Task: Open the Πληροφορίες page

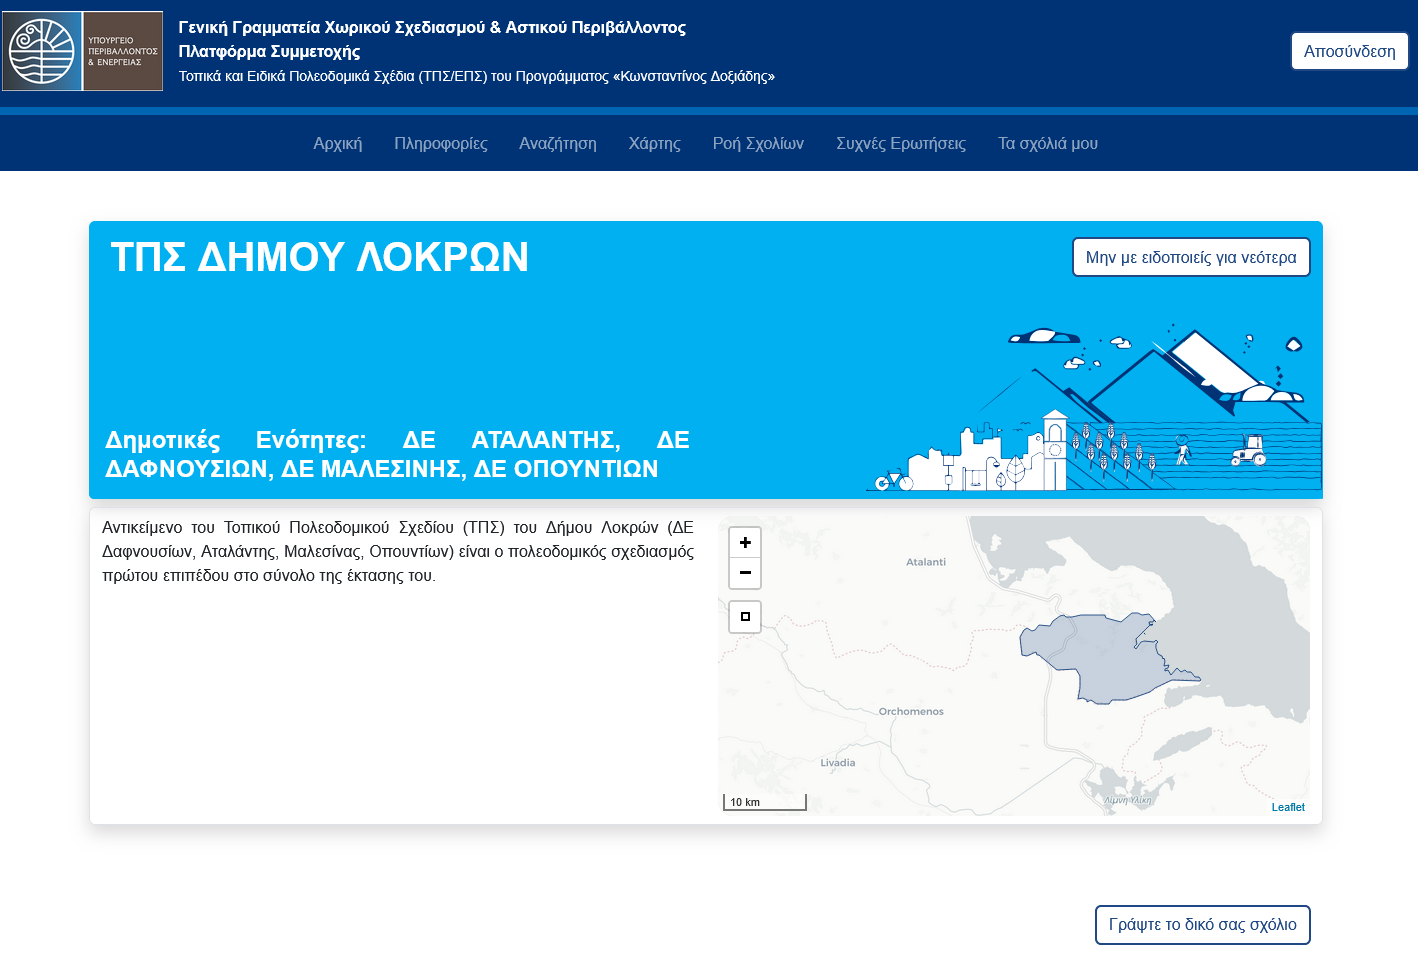Action: pos(441,143)
